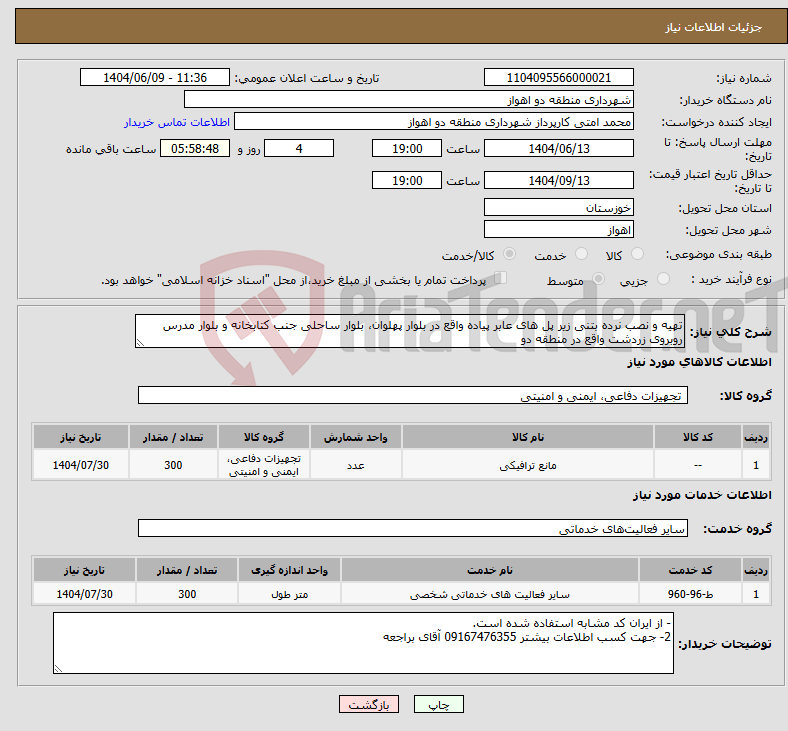
Task: Click the response deadline date field 1404/06/13
Action: pyautogui.click(x=558, y=149)
